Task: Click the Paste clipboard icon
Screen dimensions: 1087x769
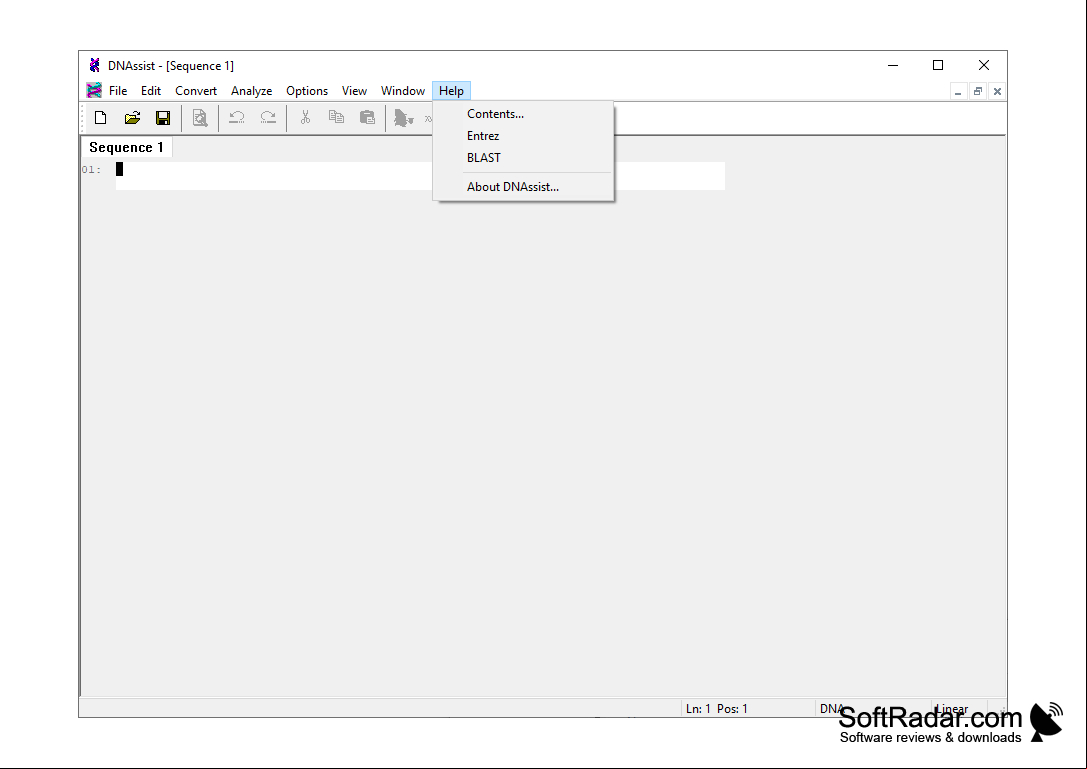Action: 367,118
